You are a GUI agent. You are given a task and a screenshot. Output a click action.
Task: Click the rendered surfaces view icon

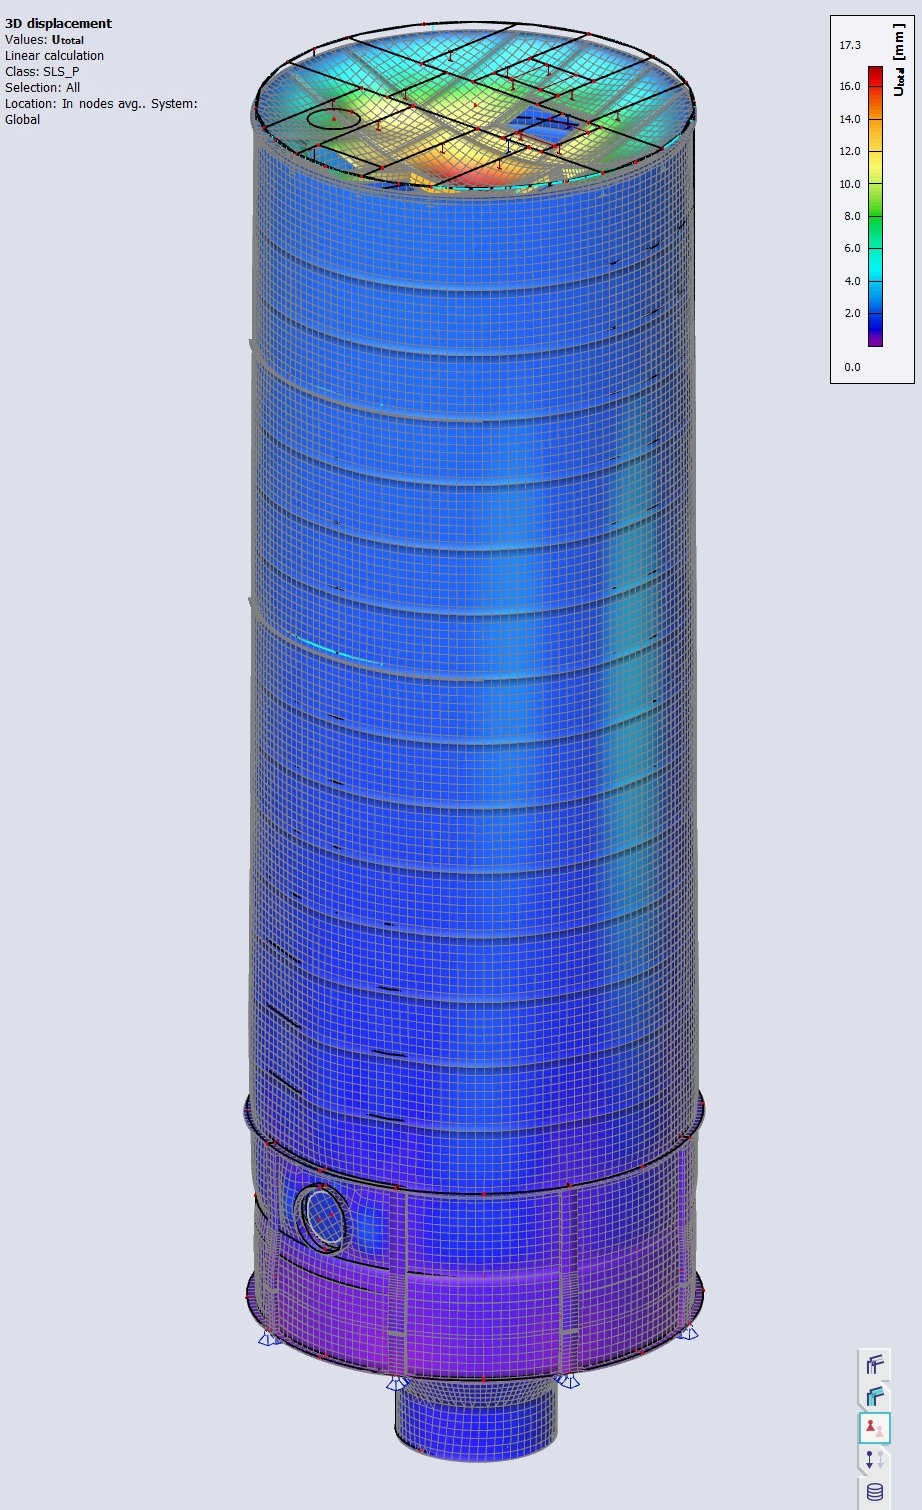point(875,1395)
